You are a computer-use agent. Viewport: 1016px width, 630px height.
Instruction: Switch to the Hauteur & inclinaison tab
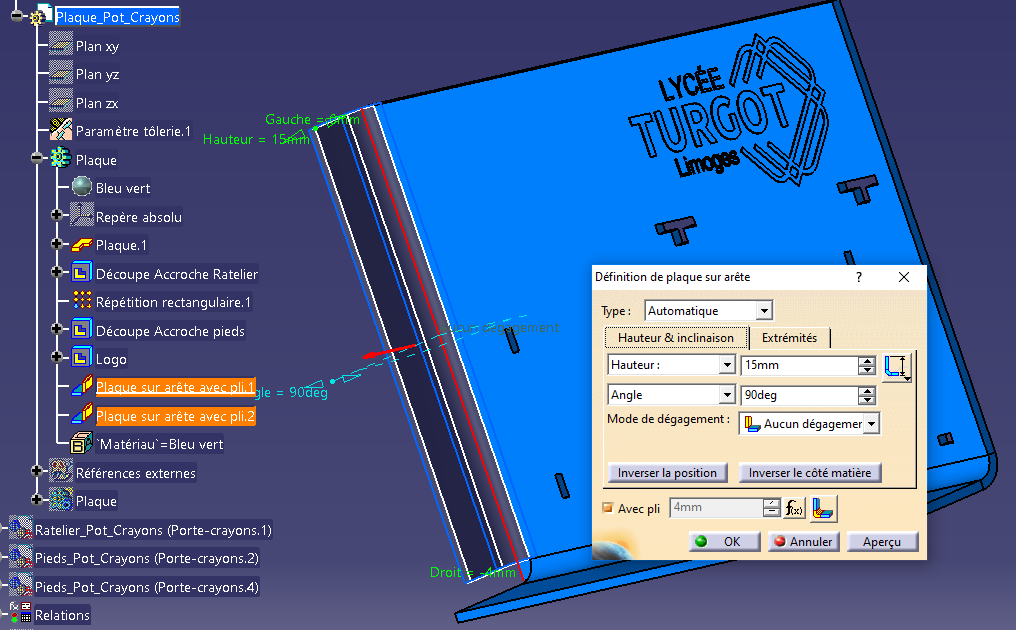coord(676,338)
